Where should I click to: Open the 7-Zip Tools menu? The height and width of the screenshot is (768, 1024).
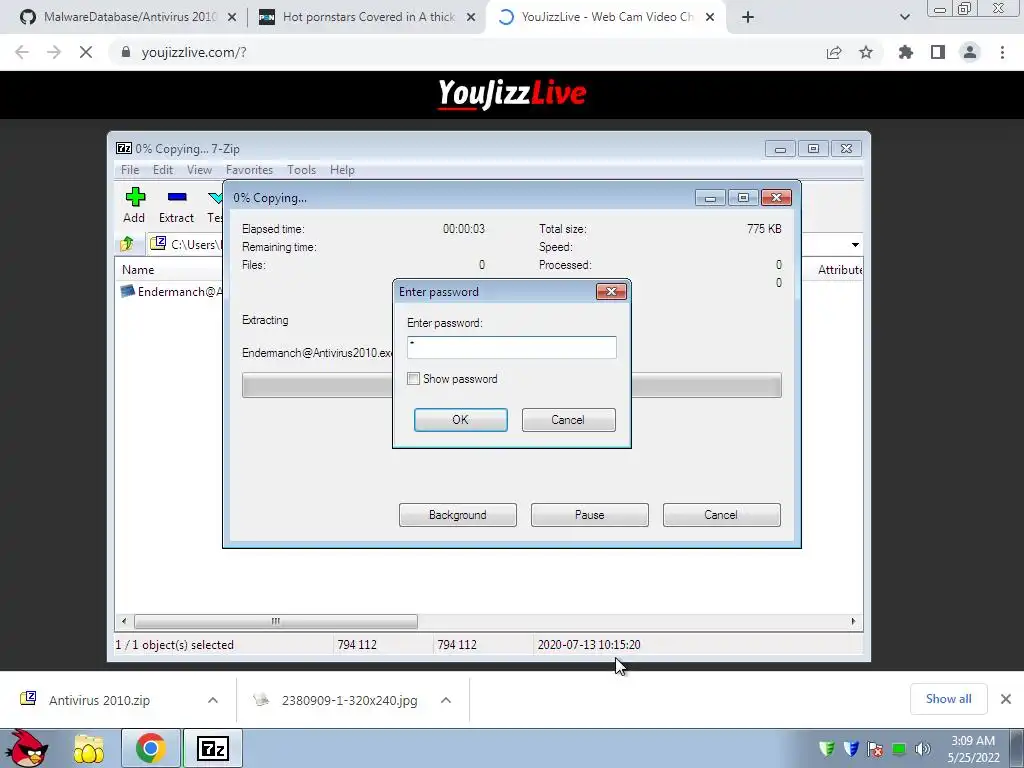302,170
